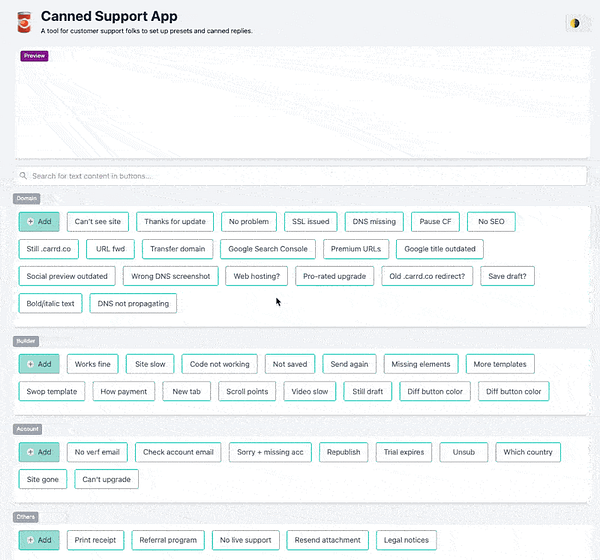Screen dimensions: 600x560
Task: Click the Code not working preset
Action: [x=220, y=364]
